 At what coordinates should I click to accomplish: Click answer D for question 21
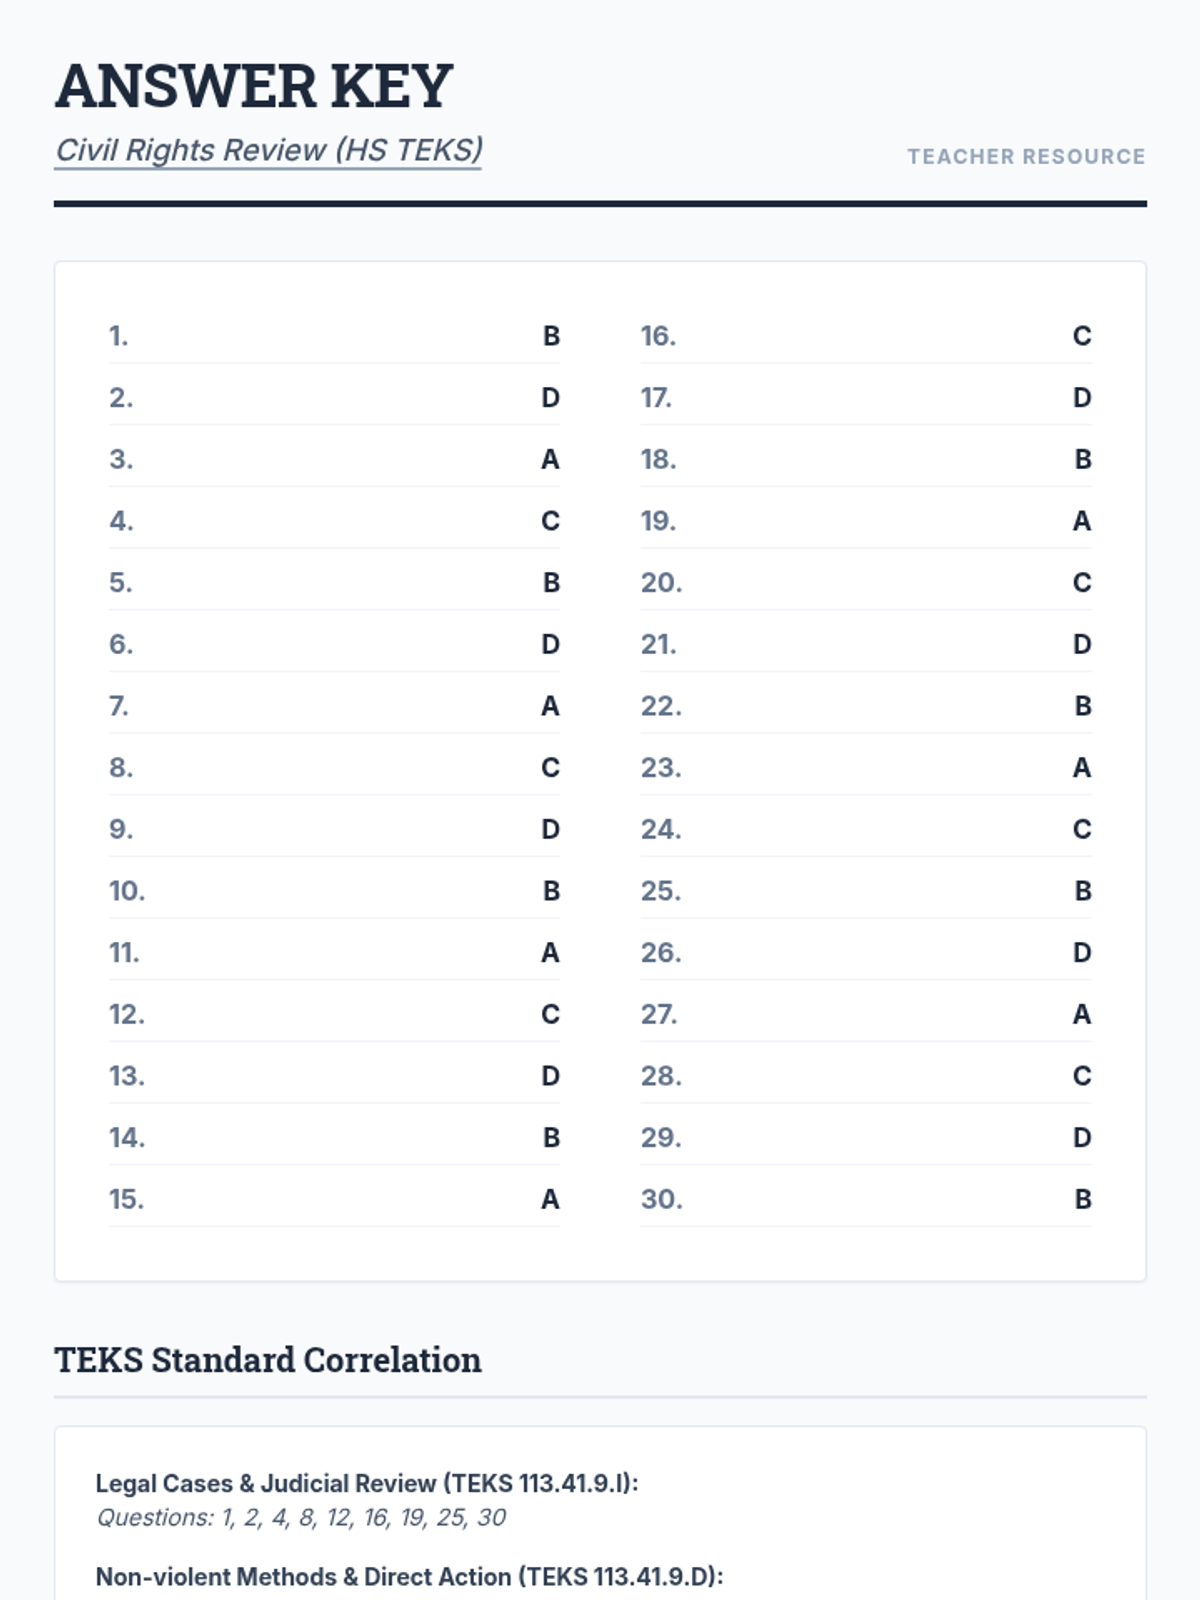1082,645
